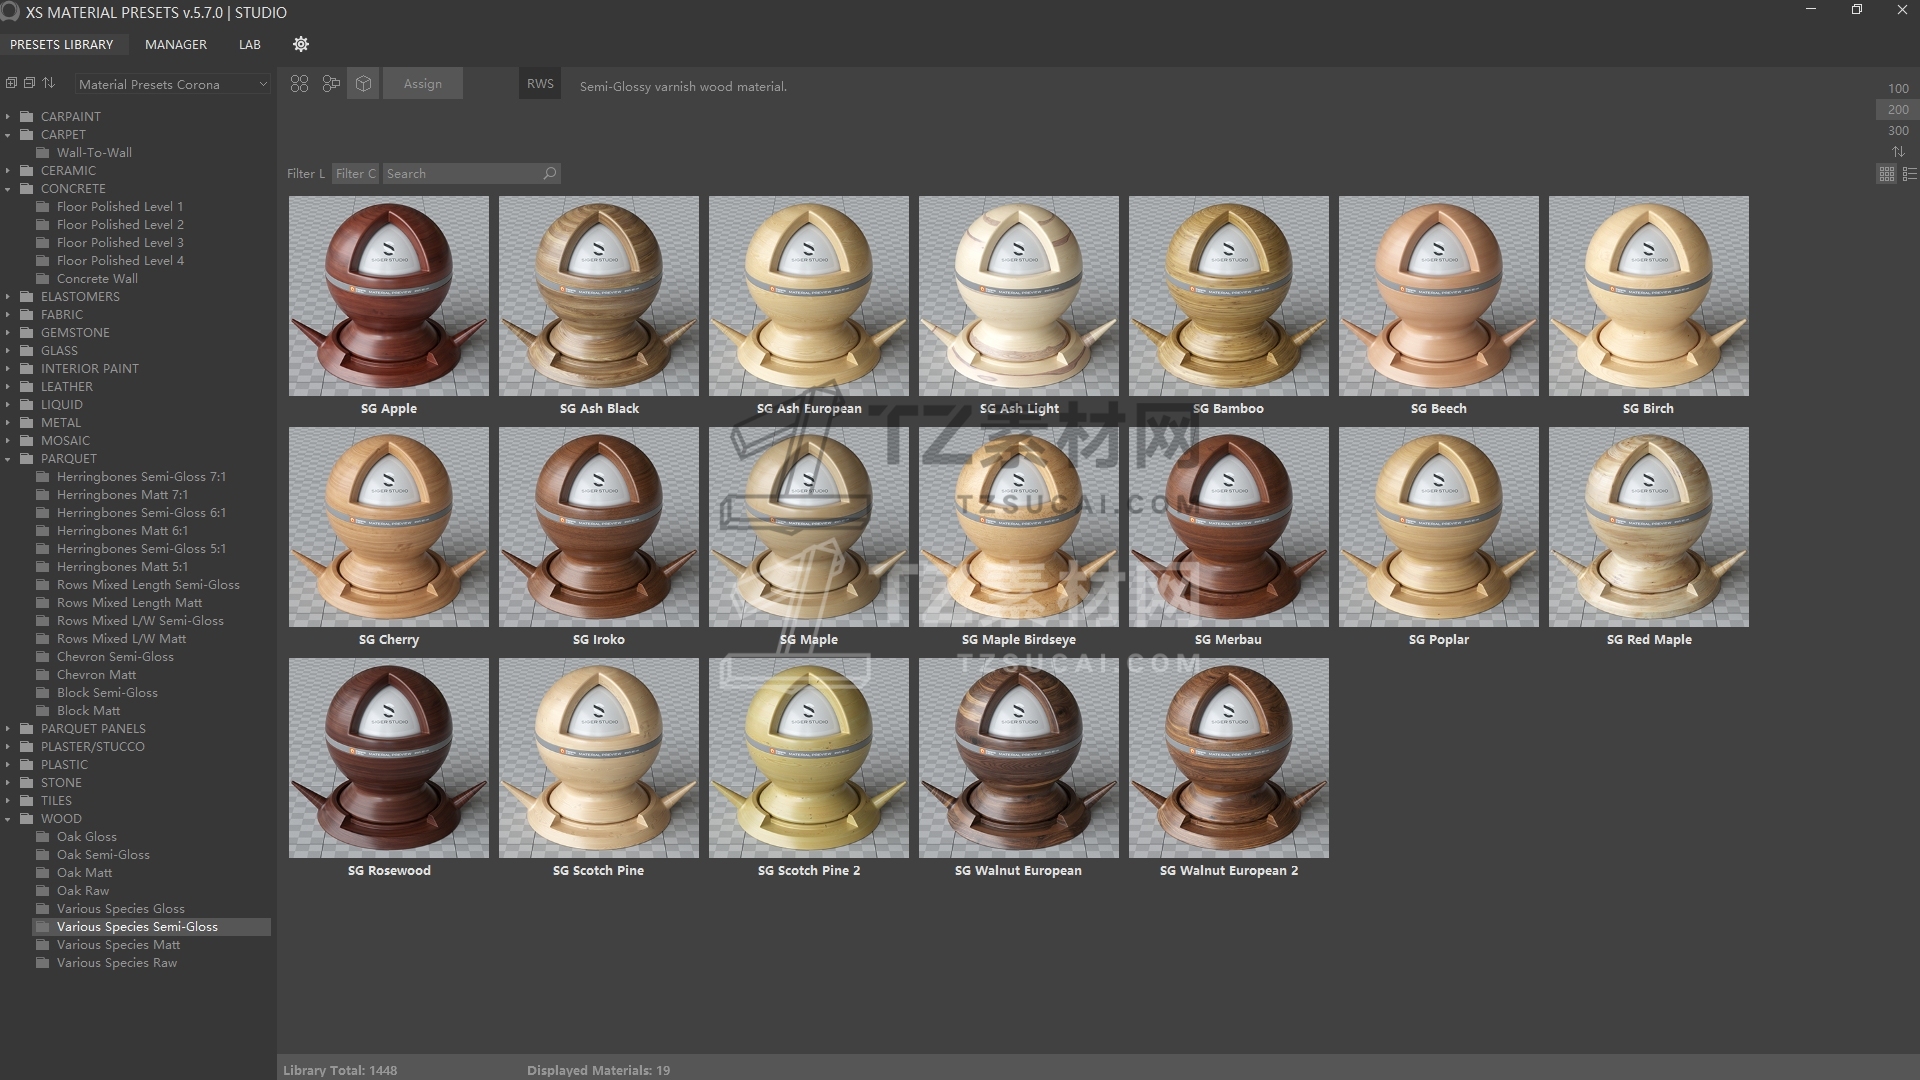The width and height of the screenshot is (1920, 1080).
Task: Toggle the RWS option
Action: point(540,84)
